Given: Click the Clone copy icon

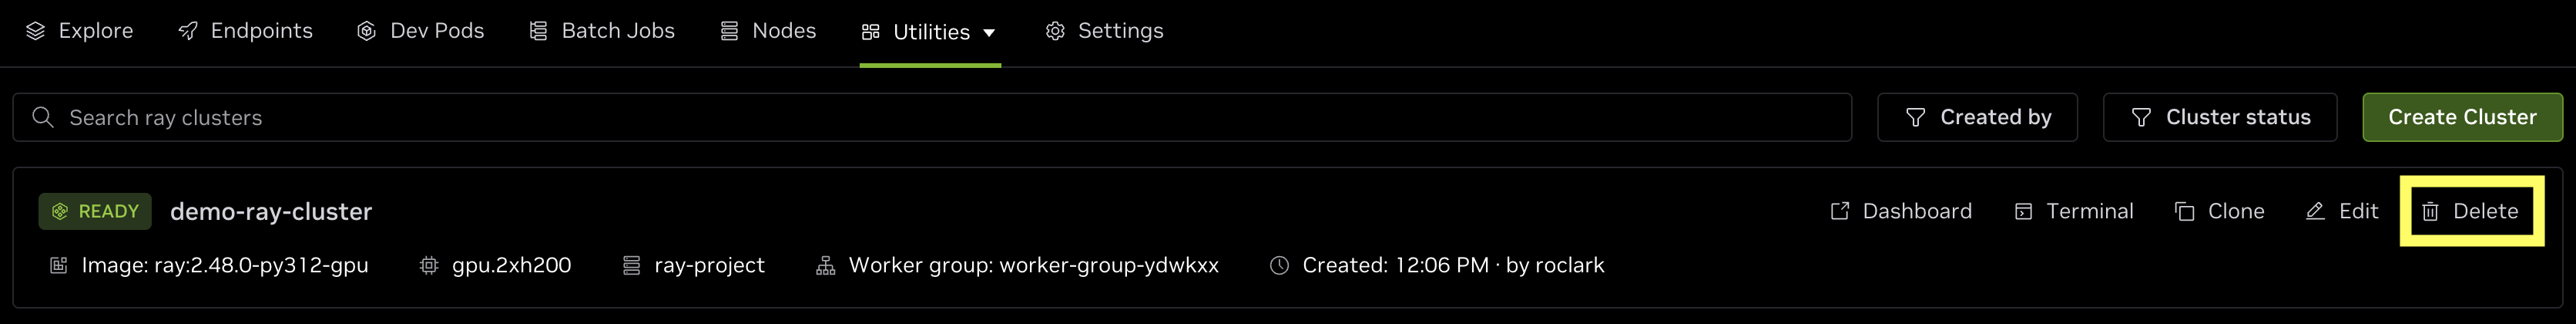Looking at the screenshot, I should (2185, 211).
